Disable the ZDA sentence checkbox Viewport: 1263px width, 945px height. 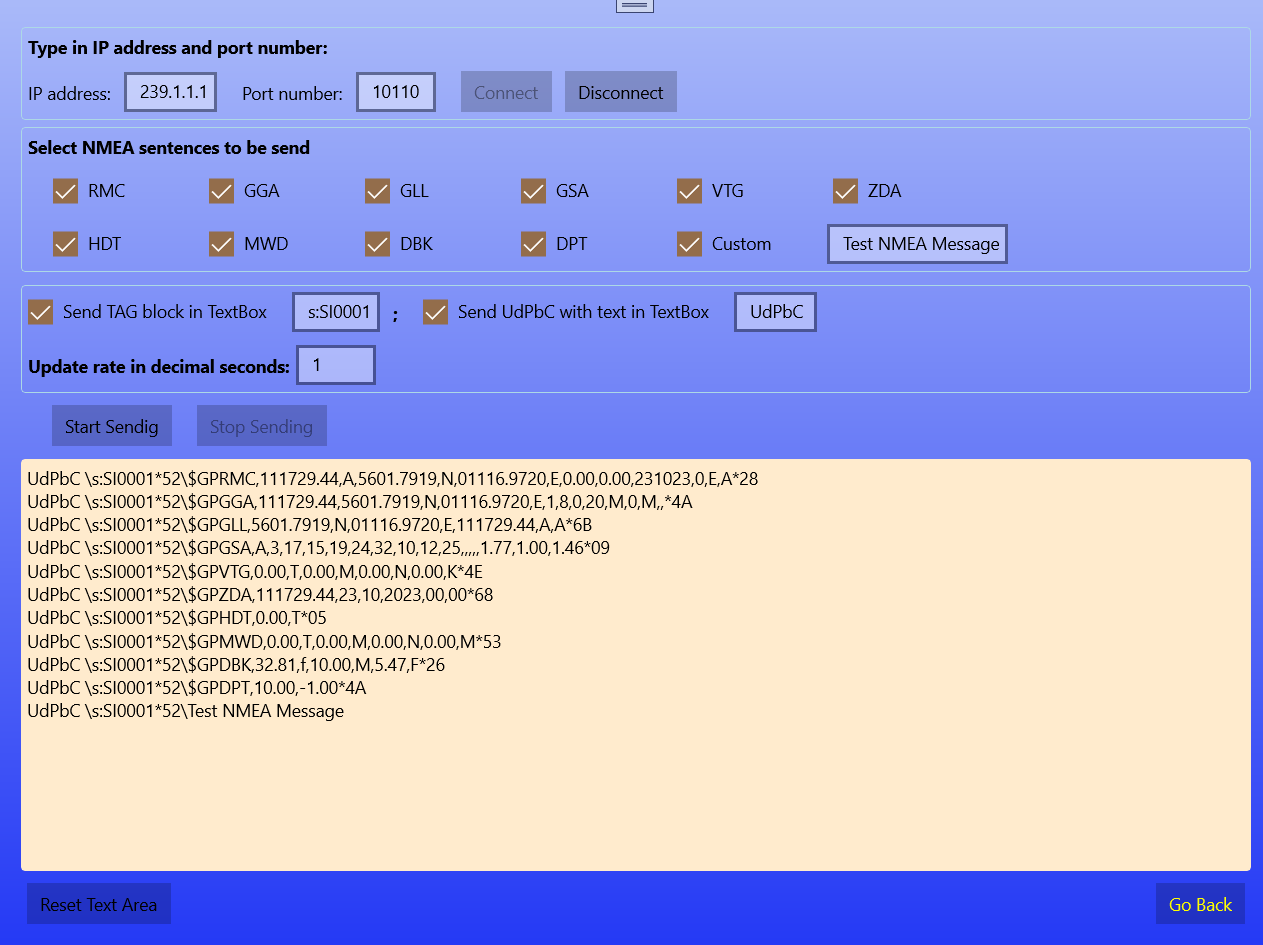[x=845, y=190]
